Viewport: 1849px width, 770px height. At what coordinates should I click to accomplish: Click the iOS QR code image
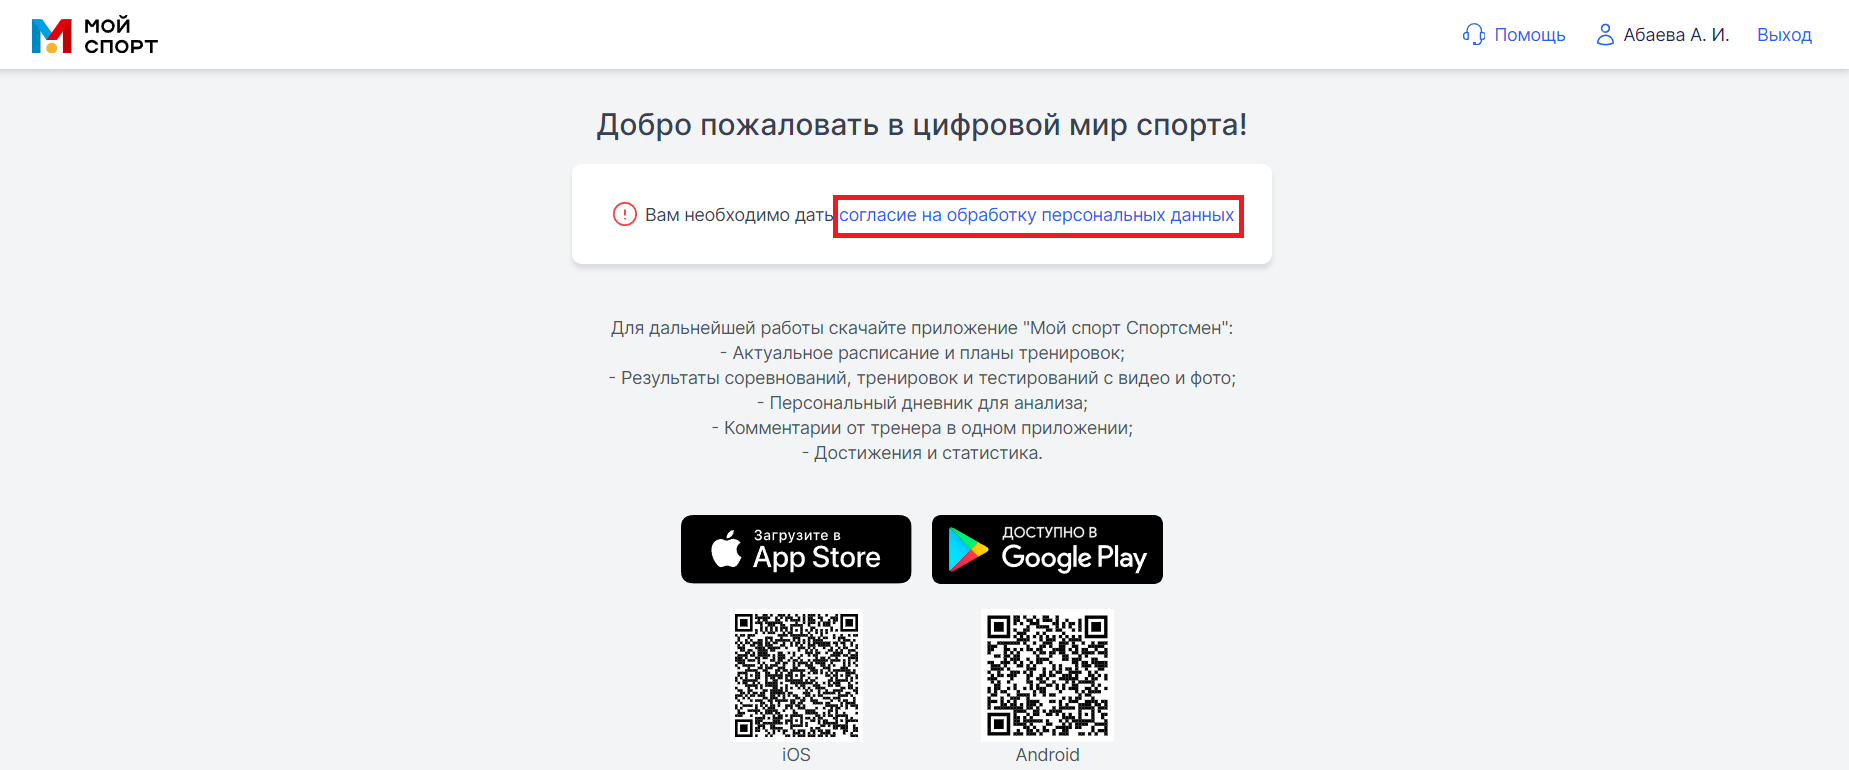(x=796, y=675)
